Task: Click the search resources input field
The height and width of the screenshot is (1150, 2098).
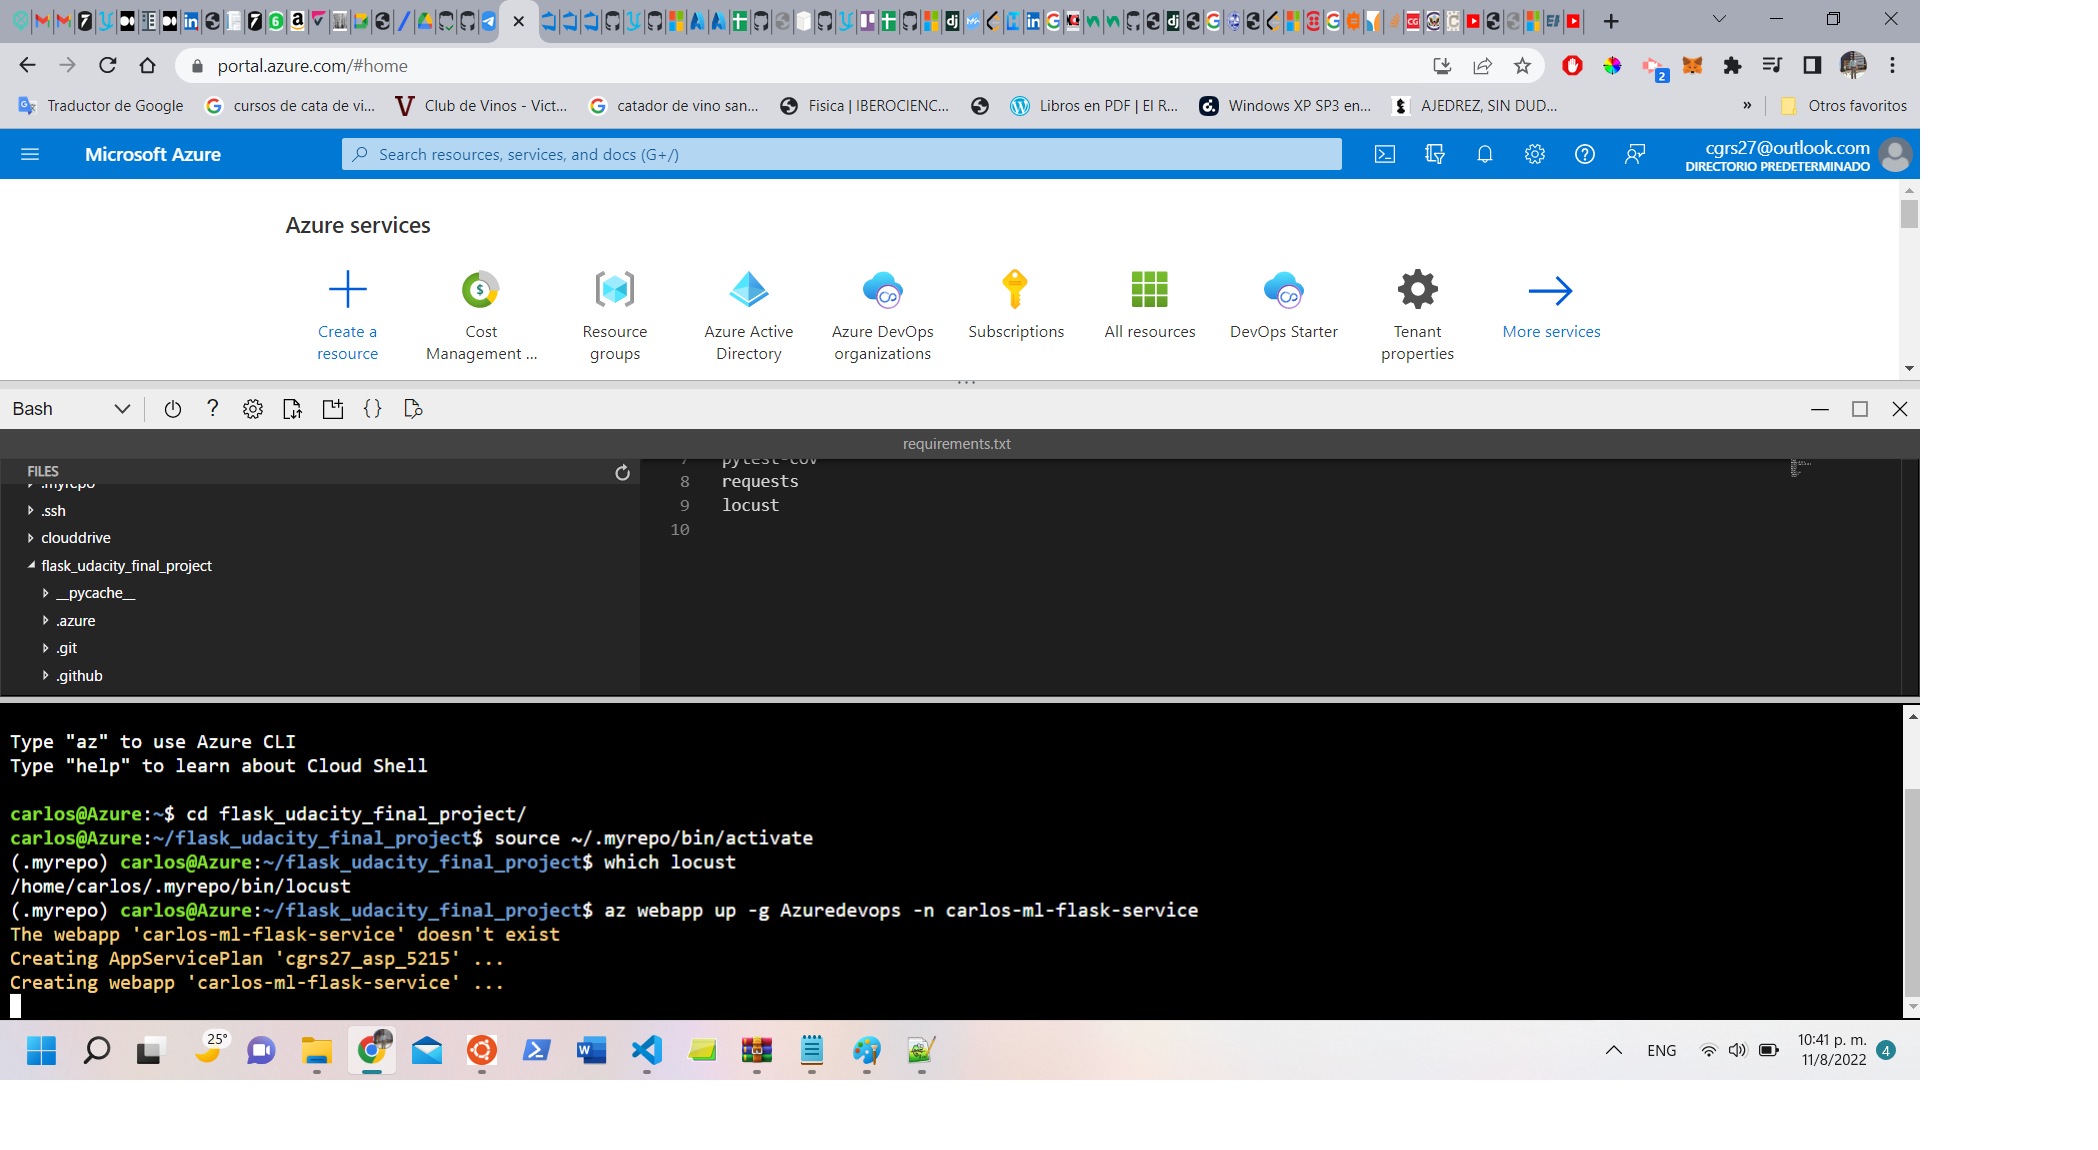Action: coord(840,154)
